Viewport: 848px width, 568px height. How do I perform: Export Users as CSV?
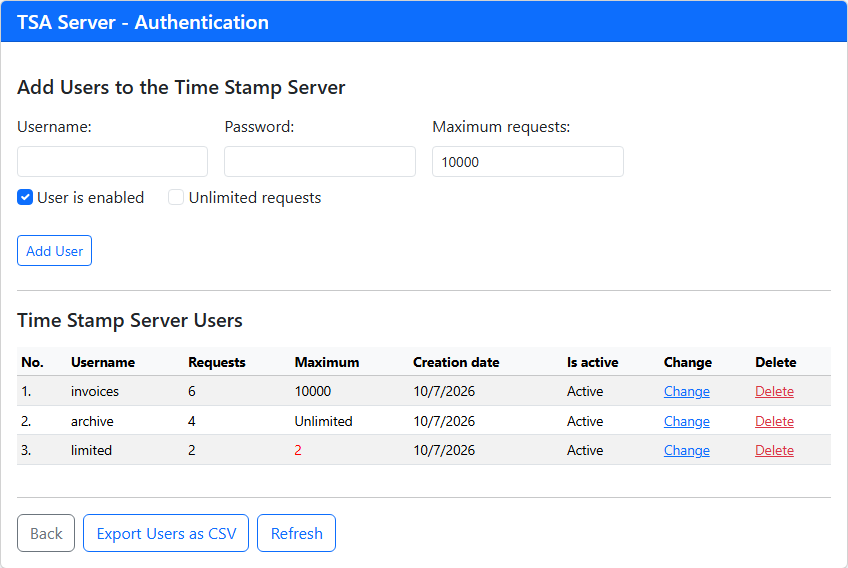(x=166, y=533)
